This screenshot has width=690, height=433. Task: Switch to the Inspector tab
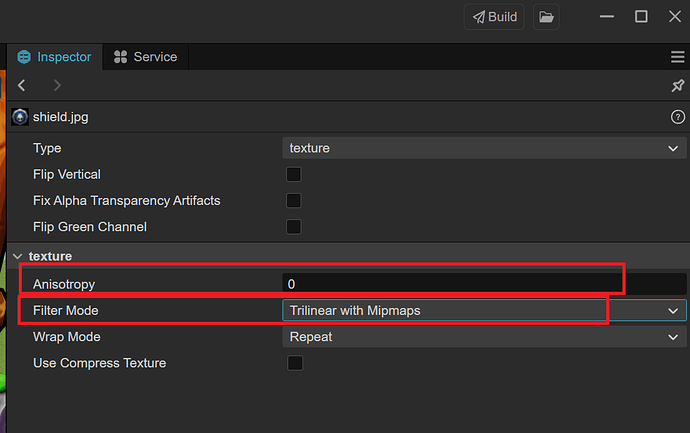[x=55, y=57]
